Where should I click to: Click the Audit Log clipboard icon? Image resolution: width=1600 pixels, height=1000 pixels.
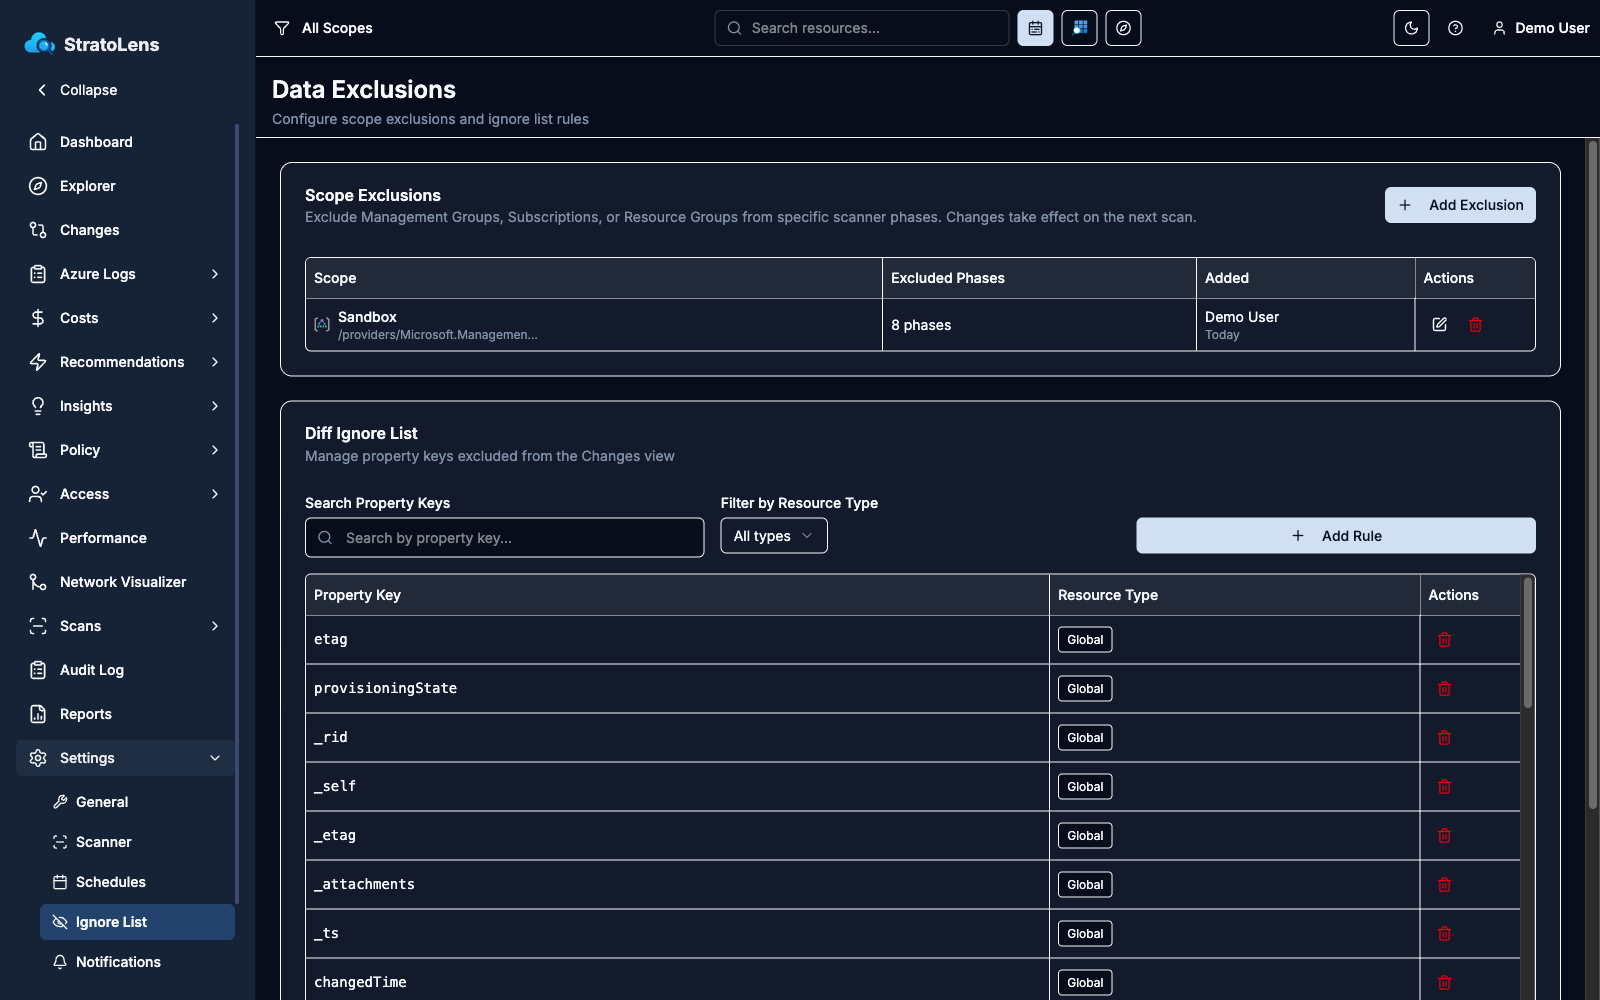38,670
